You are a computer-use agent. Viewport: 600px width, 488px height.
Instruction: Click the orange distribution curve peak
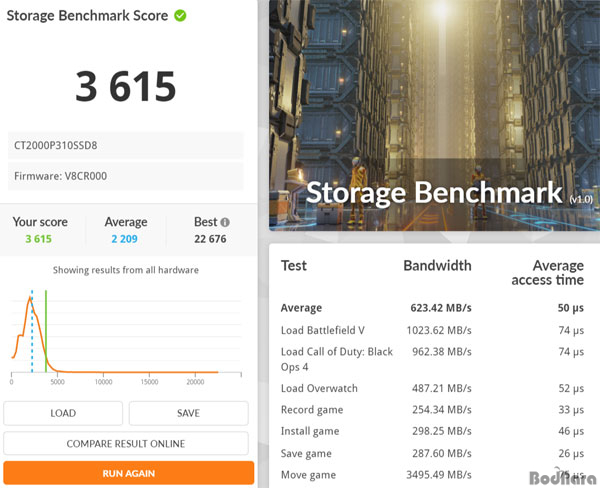click(30, 298)
